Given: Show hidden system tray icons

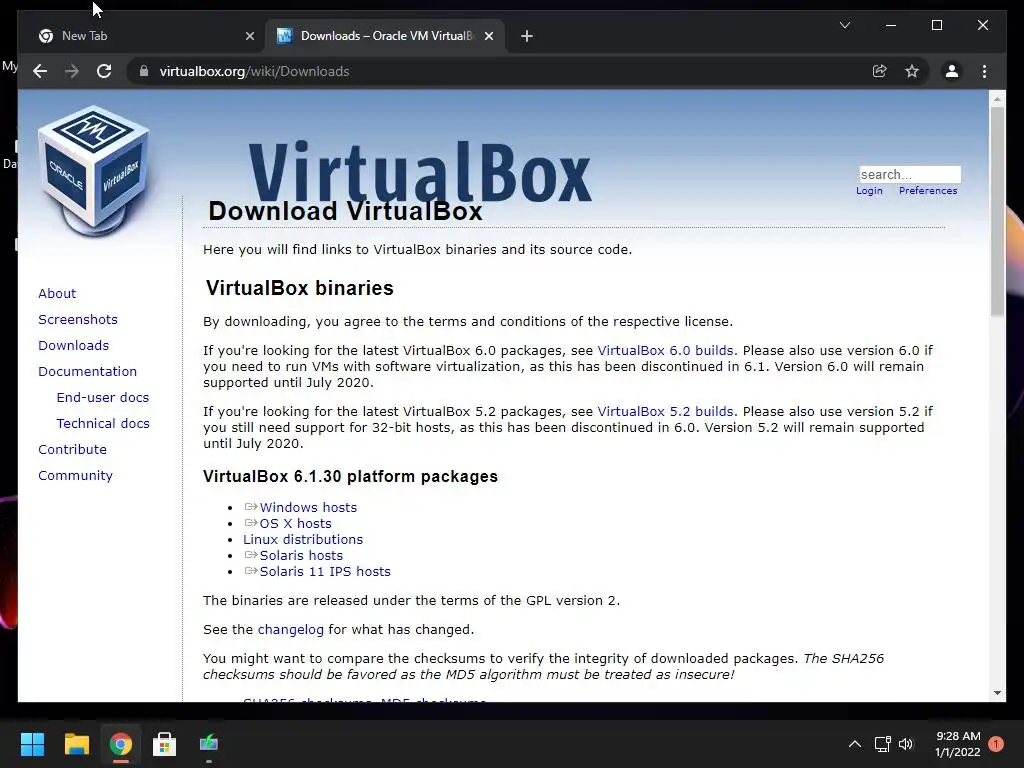Looking at the screenshot, I should 854,744.
